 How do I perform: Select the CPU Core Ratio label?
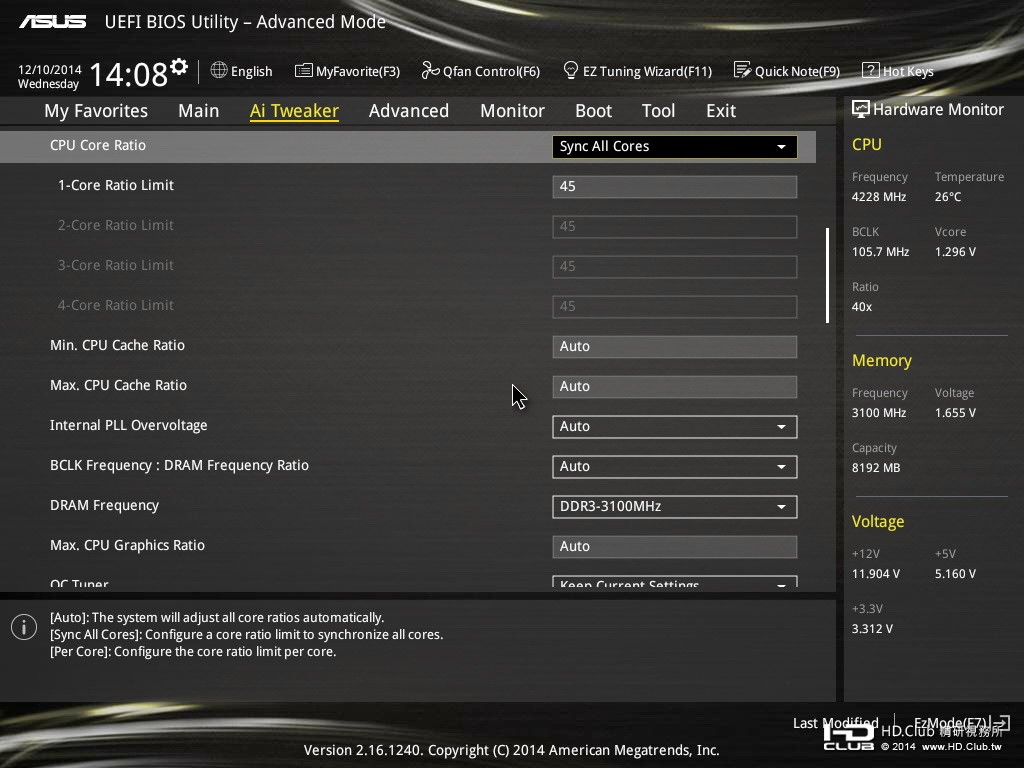point(98,146)
